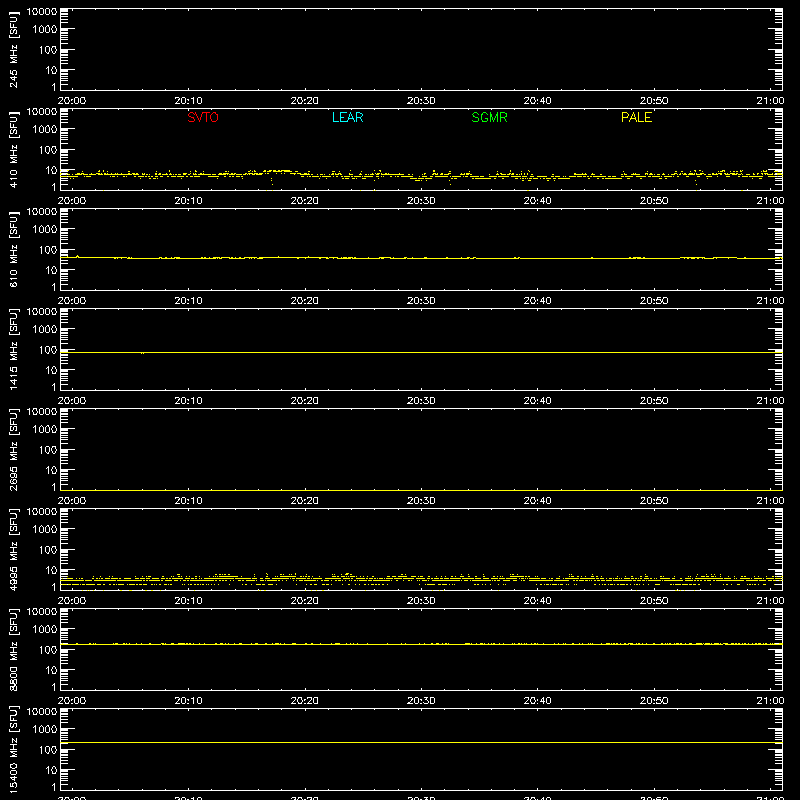Select the 410 MHz [SFU] axis title
The height and width of the screenshot is (800, 800).
[x=13, y=149]
